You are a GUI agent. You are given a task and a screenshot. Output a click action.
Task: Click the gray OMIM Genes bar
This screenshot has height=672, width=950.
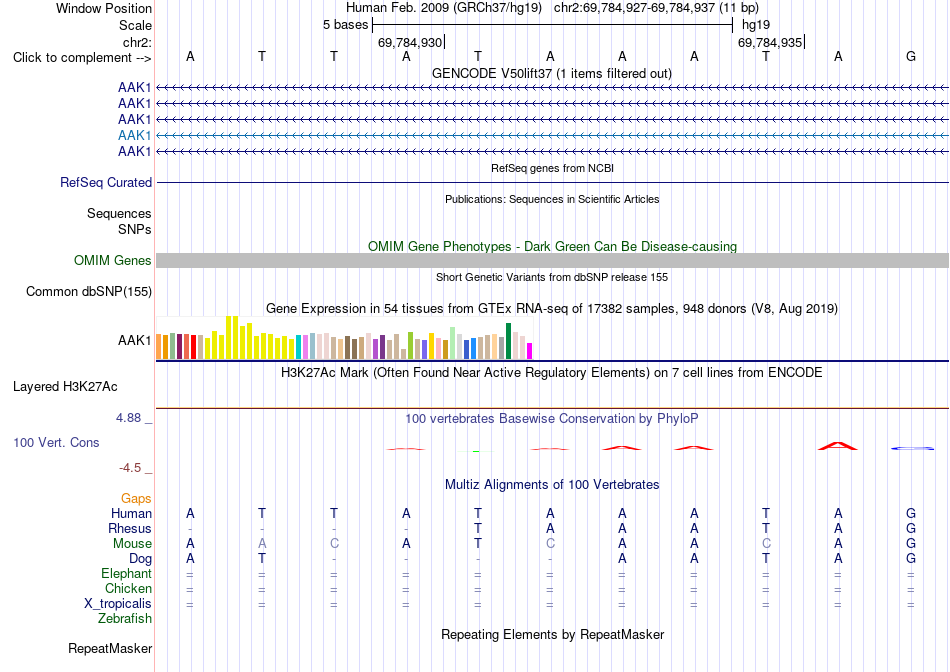click(552, 261)
